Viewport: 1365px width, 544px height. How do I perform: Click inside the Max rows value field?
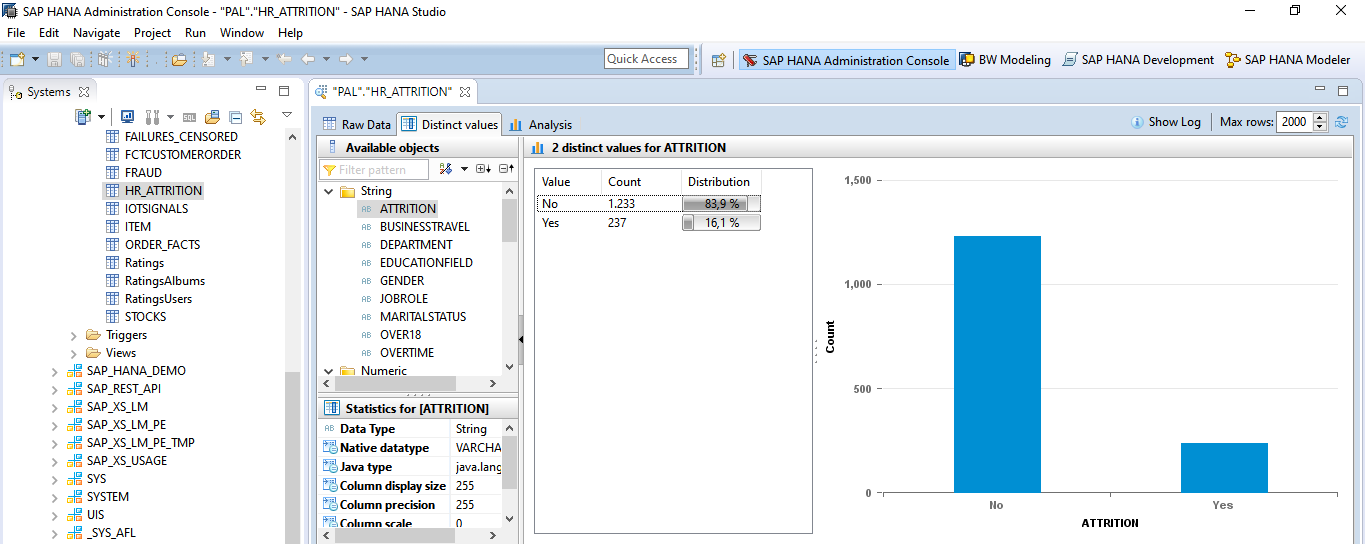(1293, 122)
